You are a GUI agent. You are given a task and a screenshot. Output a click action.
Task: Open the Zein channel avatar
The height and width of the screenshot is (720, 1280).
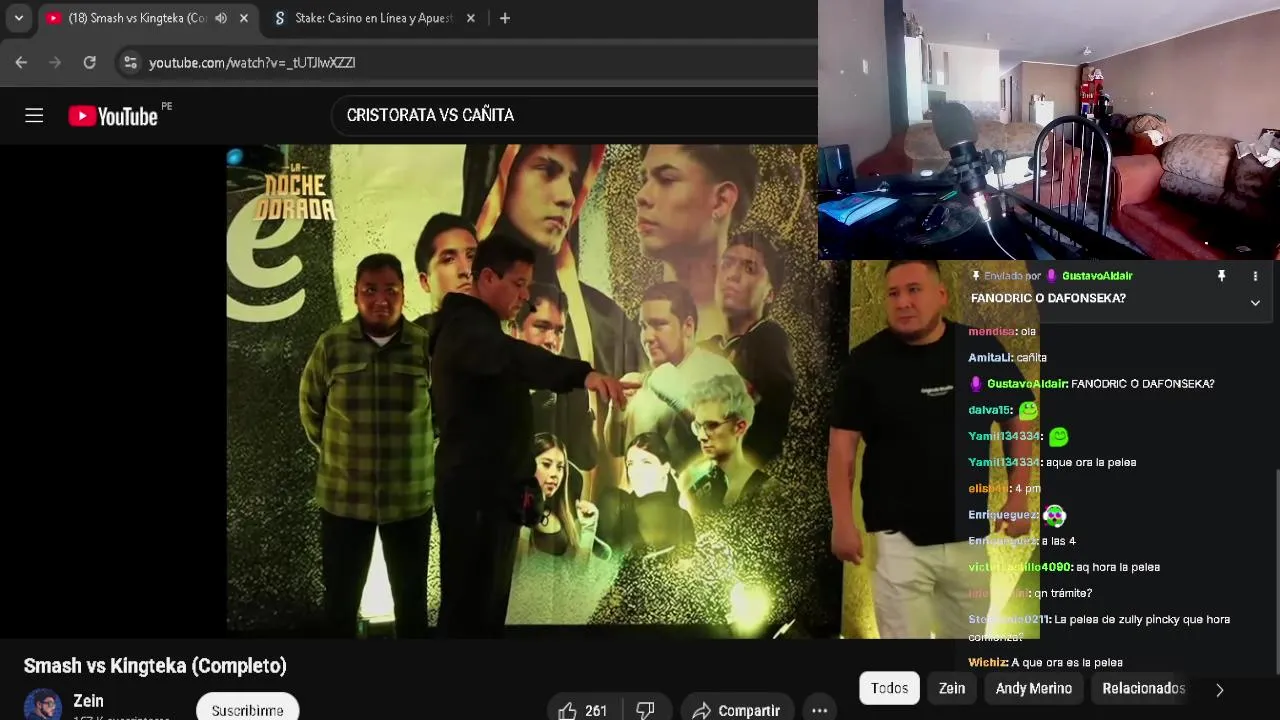click(43, 704)
